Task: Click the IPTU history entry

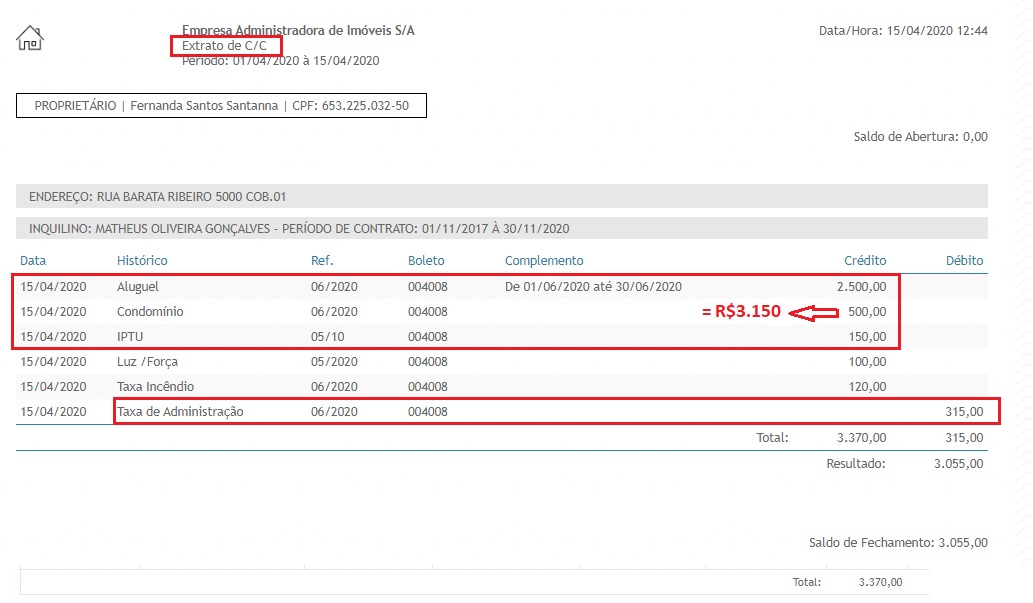Action: [131, 337]
